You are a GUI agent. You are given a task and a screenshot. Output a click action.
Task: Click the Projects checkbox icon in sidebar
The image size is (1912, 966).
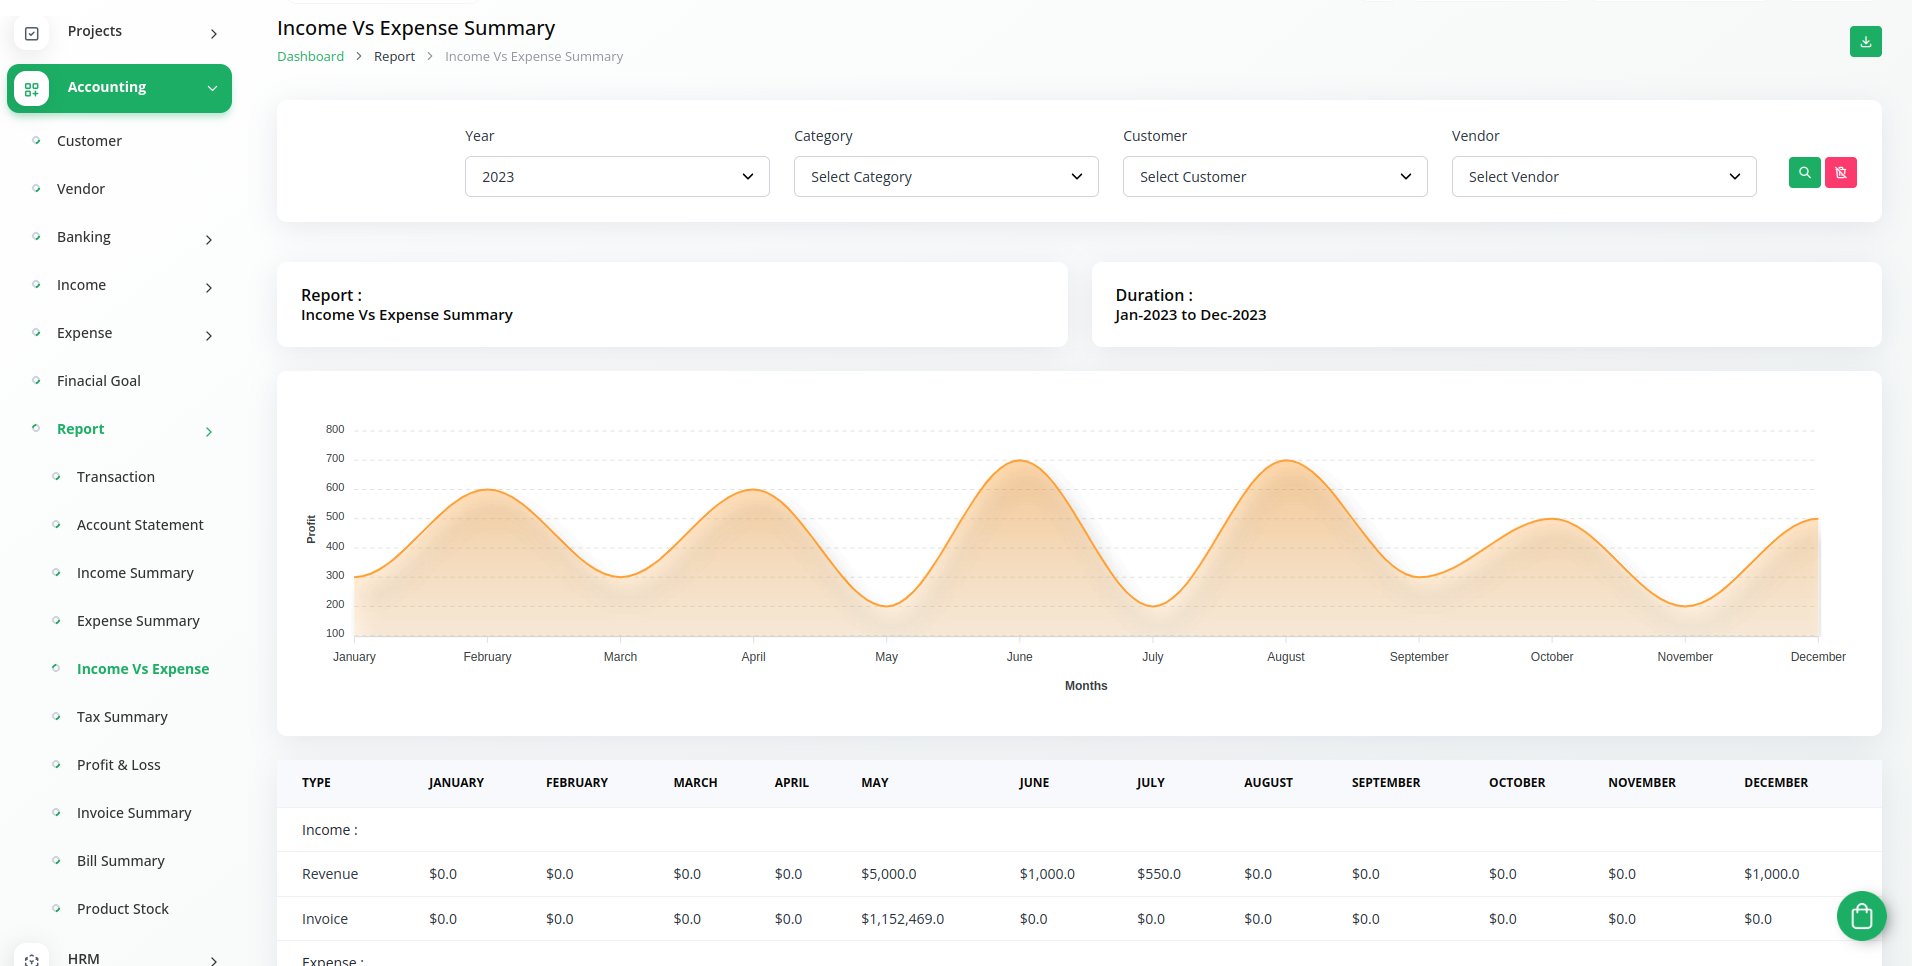click(x=32, y=33)
